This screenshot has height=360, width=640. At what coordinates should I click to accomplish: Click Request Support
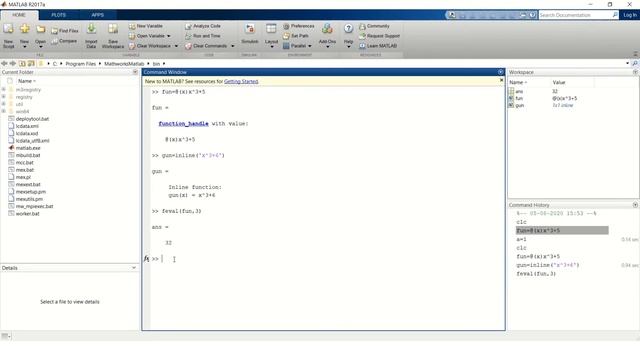[x=380, y=36]
